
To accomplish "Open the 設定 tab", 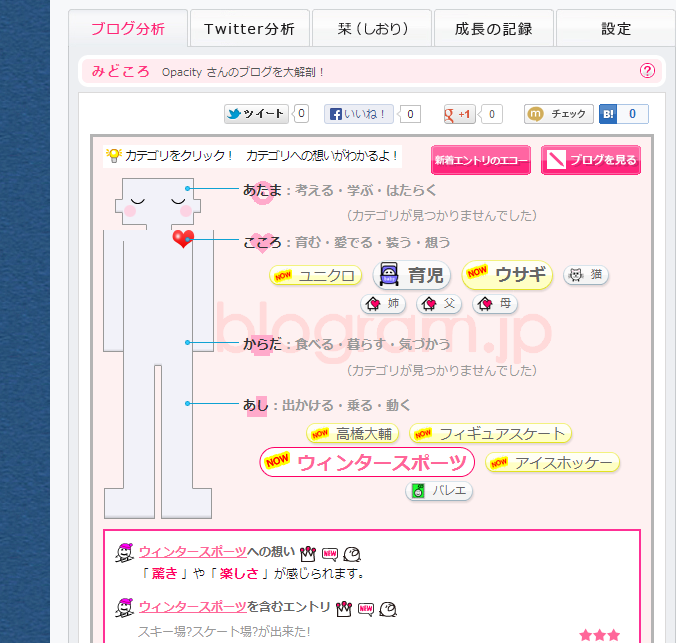I will 616,28.
